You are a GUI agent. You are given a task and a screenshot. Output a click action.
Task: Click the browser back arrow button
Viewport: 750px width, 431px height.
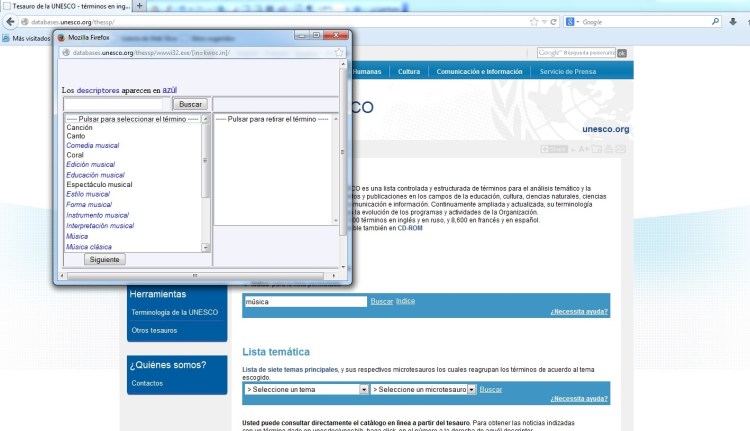pos(11,21)
